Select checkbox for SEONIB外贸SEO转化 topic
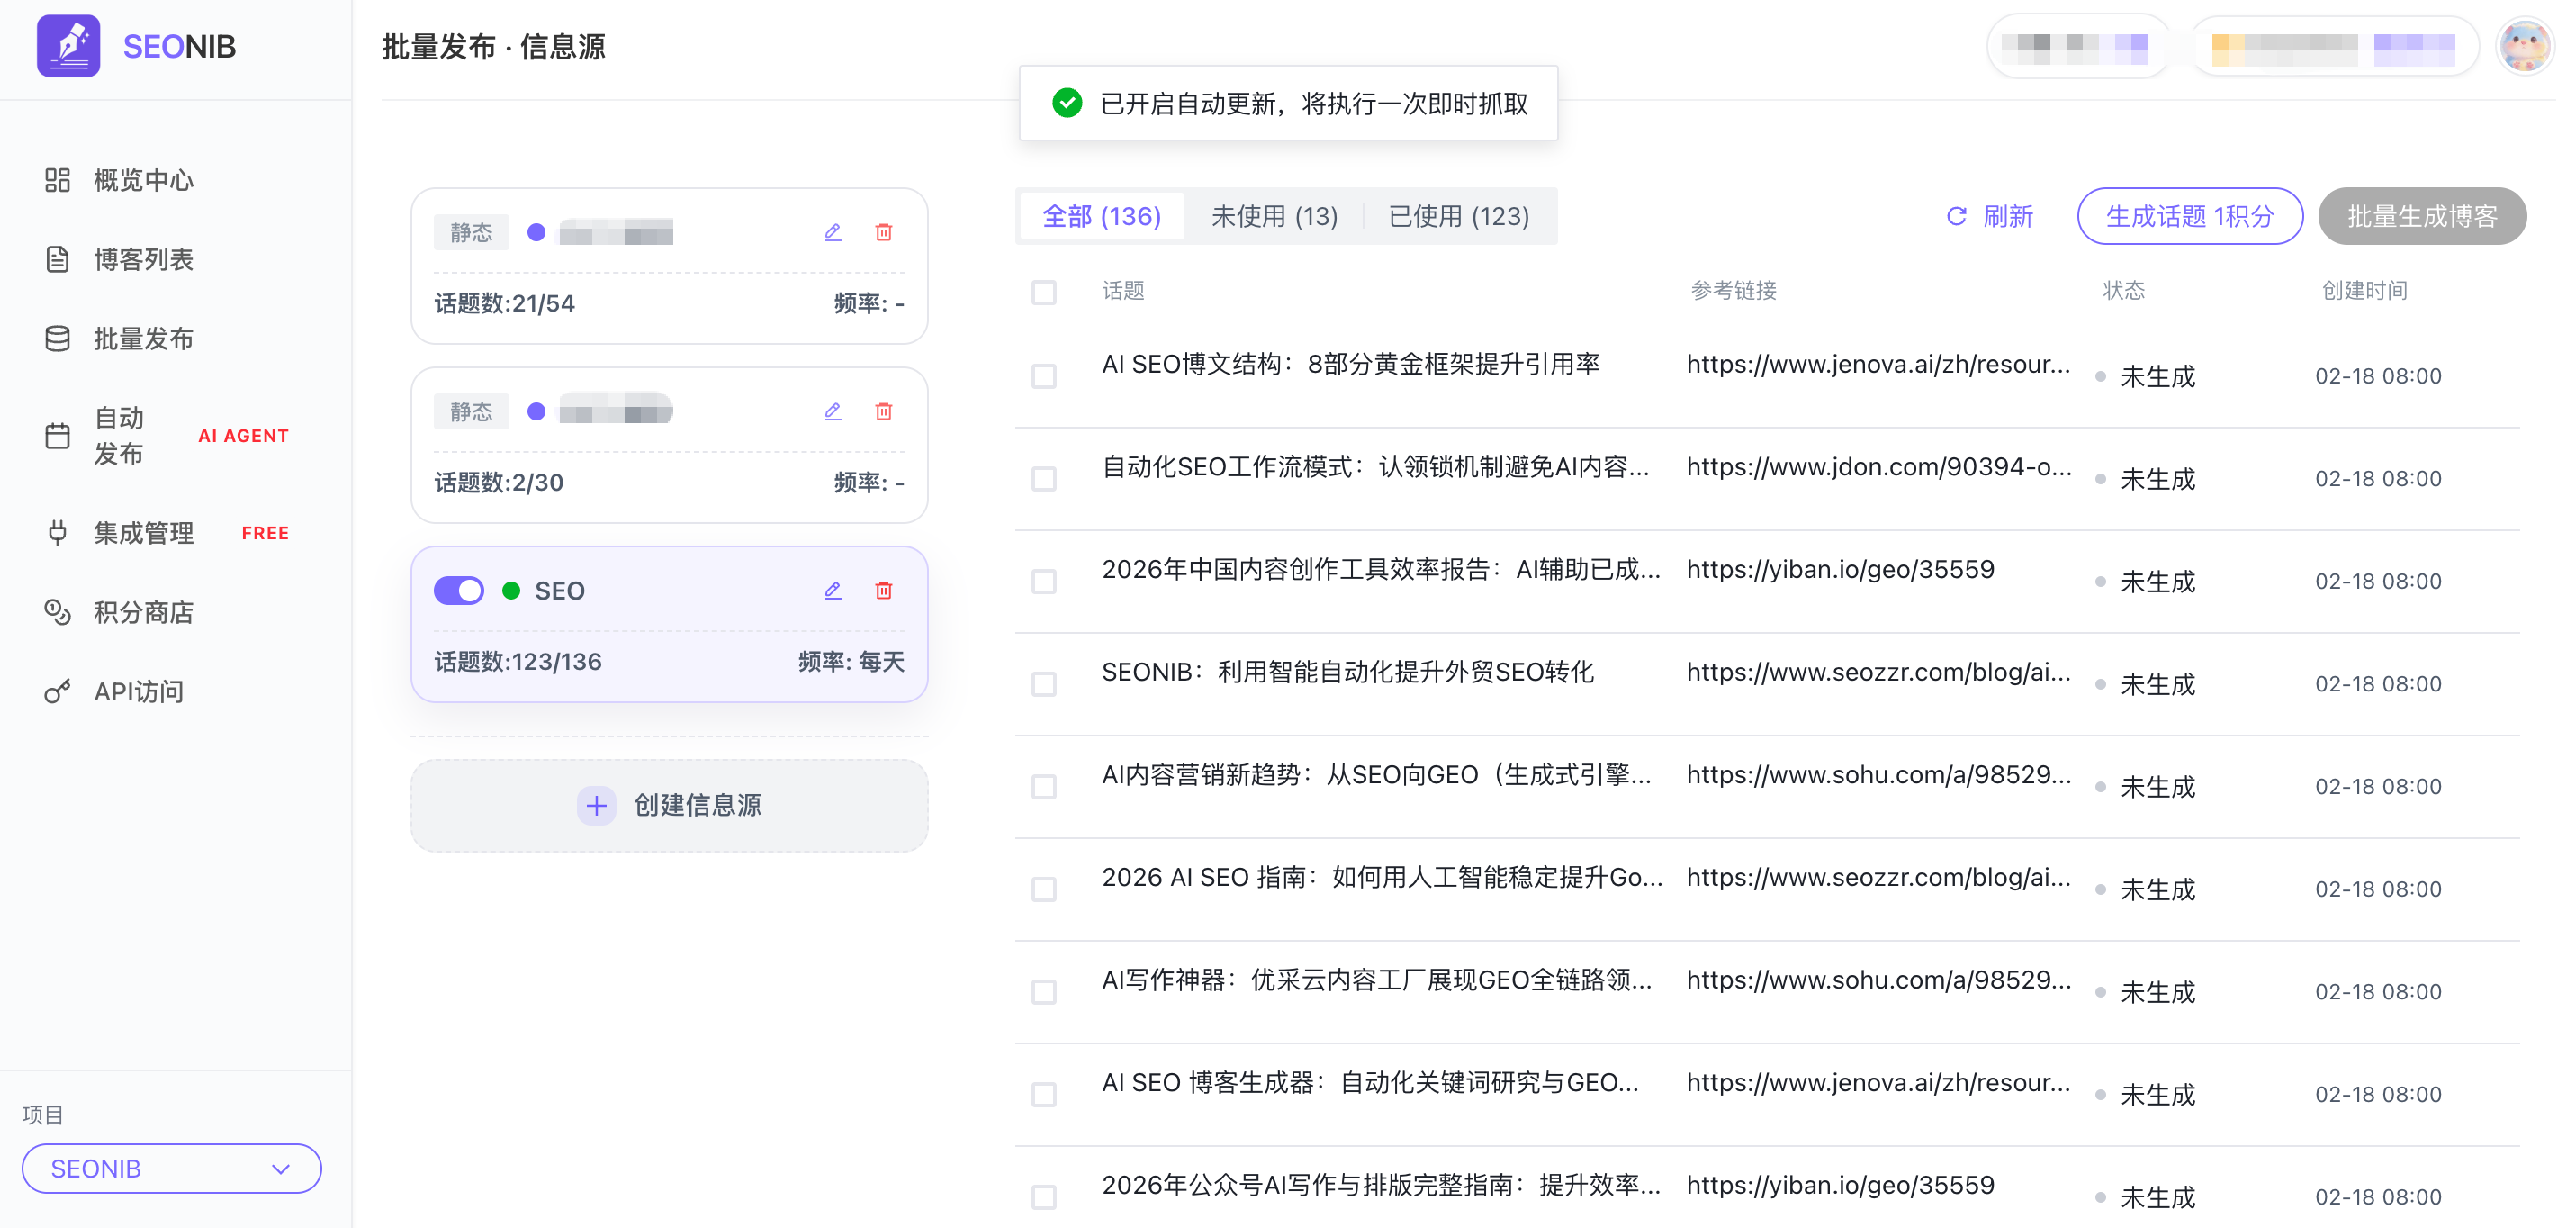2576x1228 pixels. pyautogui.click(x=1044, y=684)
